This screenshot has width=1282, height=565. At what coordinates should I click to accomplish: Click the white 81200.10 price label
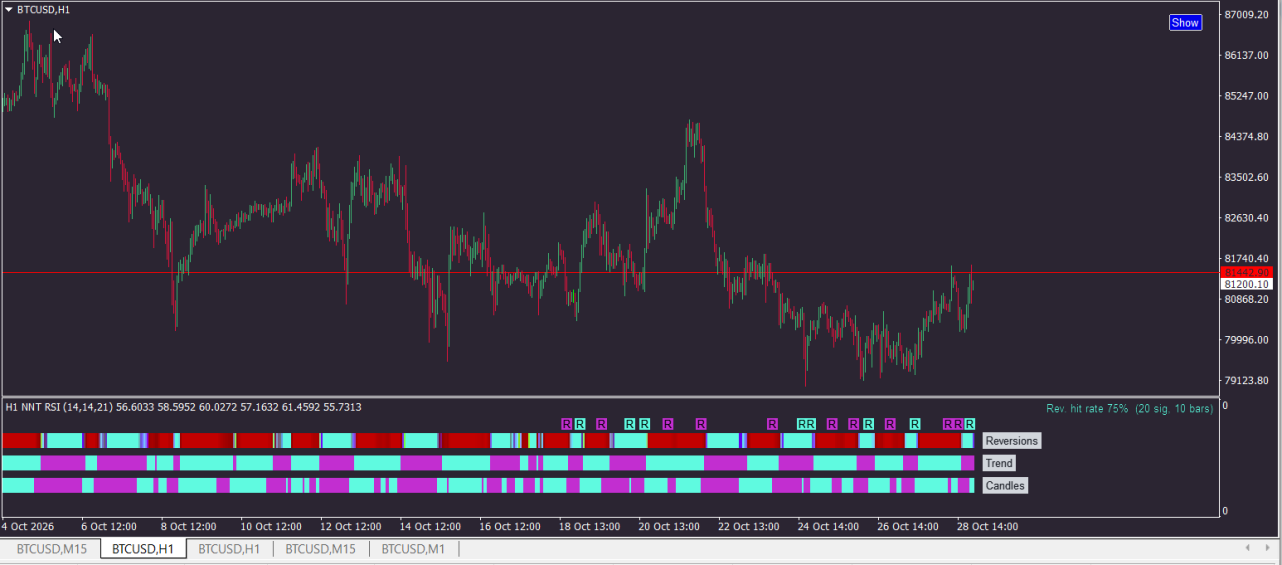[1246, 284]
